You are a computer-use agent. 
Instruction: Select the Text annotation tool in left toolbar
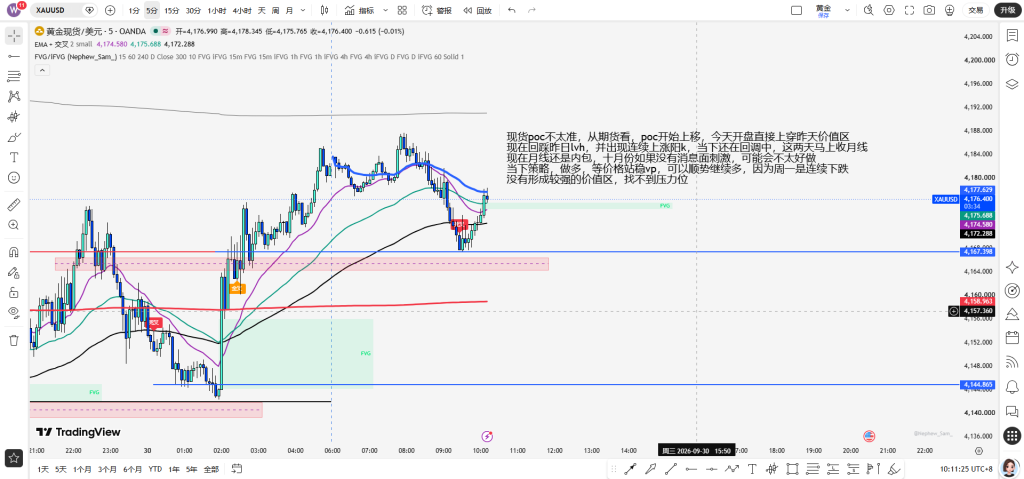coord(14,157)
